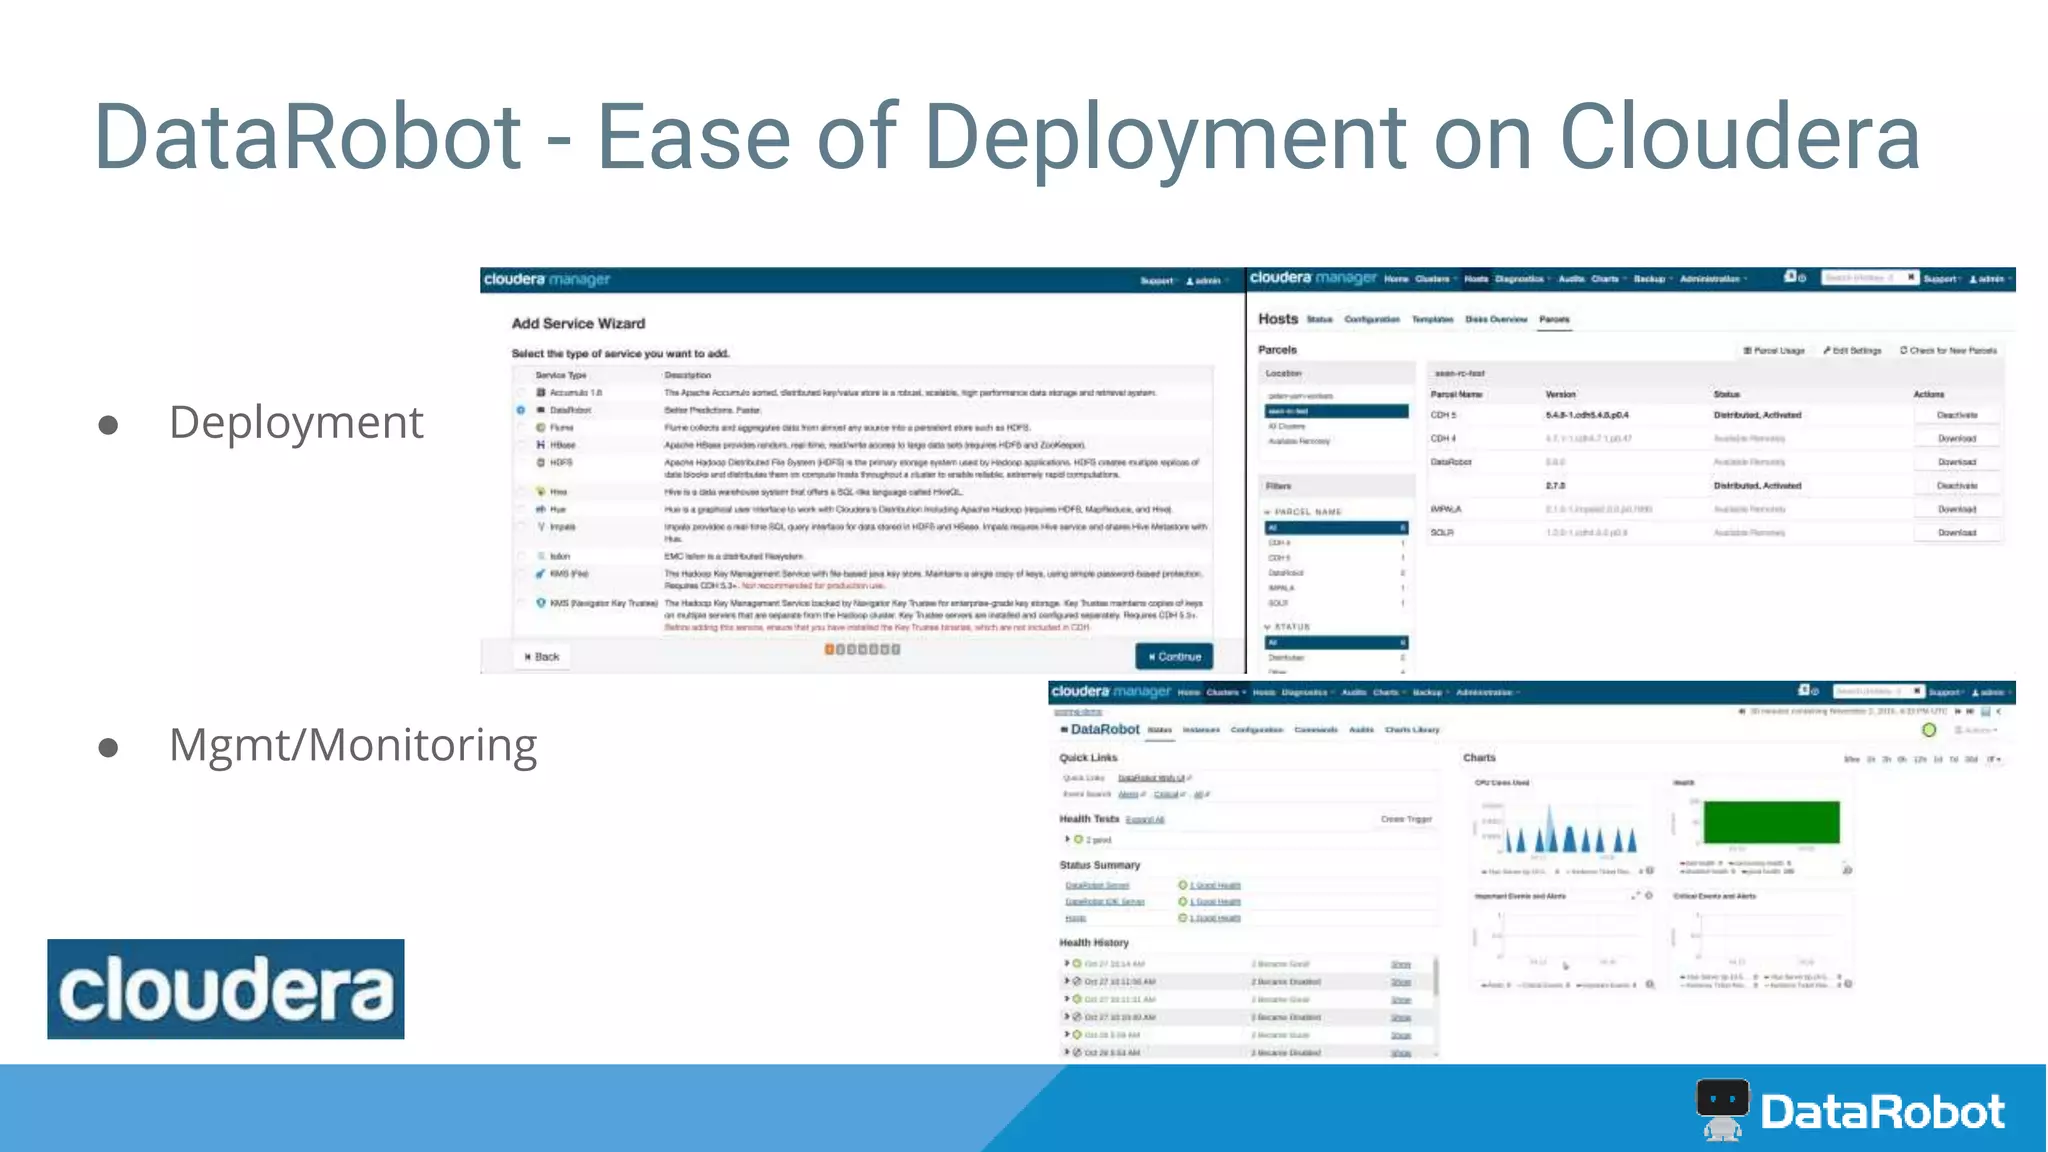Select the Impala radio button

pos(521,526)
